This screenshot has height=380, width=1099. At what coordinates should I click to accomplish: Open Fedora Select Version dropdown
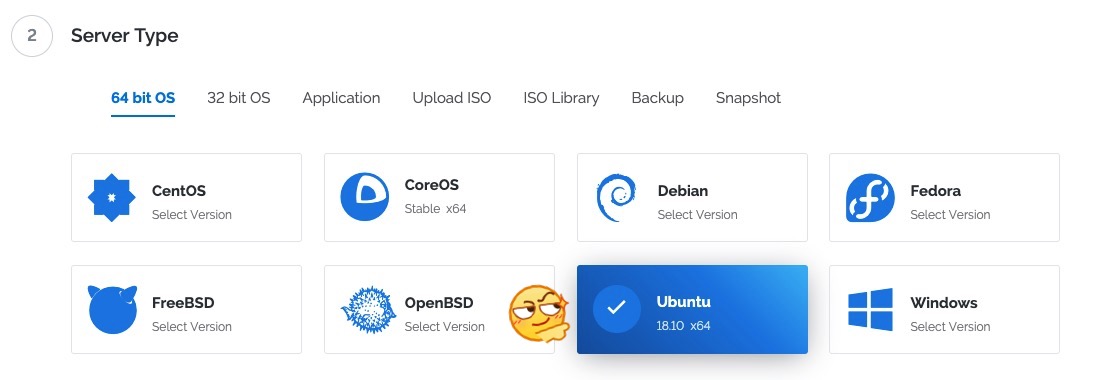click(950, 215)
